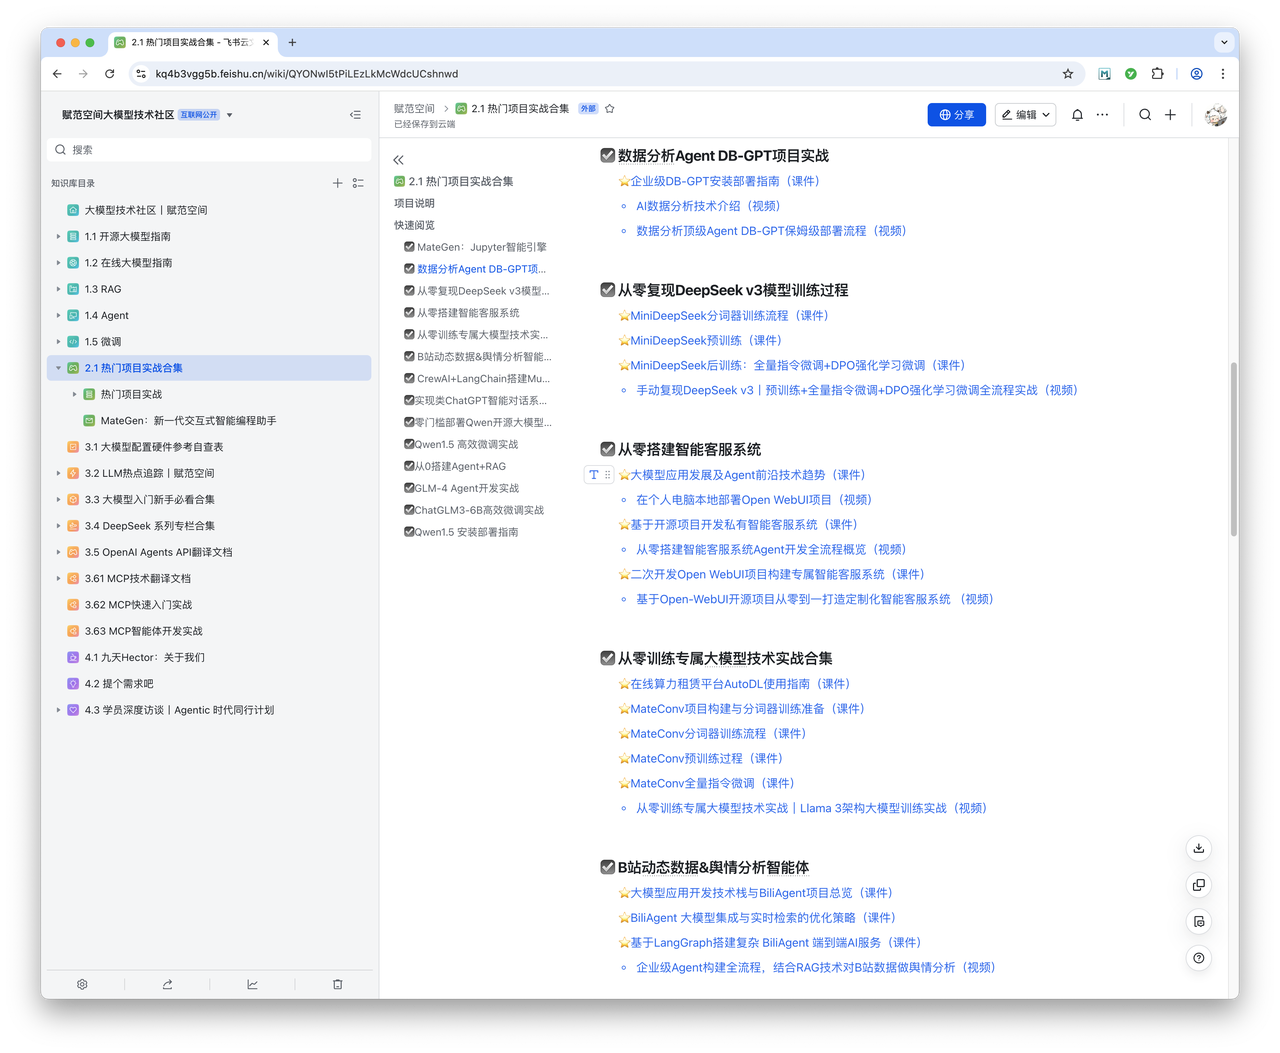Screen dimensions: 1280x1053
Task: Open 企业级DB-GPT安装部署指南(课件) link
Action: 724,181
